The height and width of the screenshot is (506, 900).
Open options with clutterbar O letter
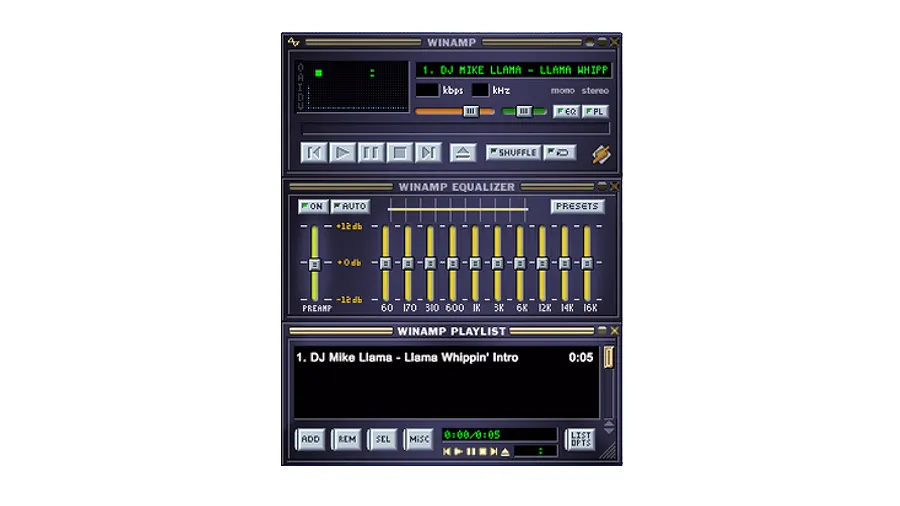301,68
